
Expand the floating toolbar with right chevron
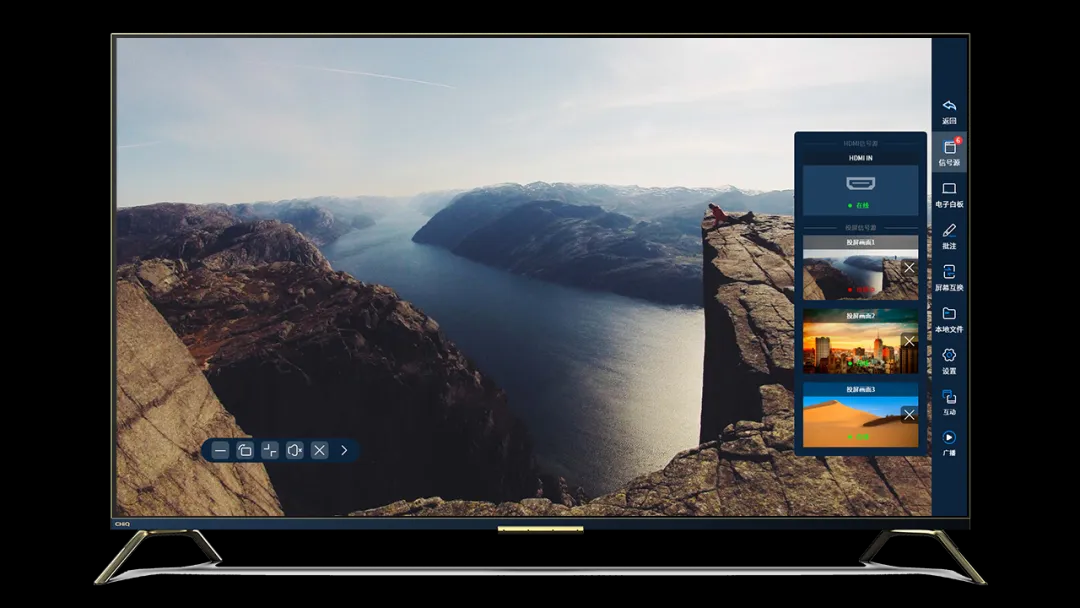(344, 450)
